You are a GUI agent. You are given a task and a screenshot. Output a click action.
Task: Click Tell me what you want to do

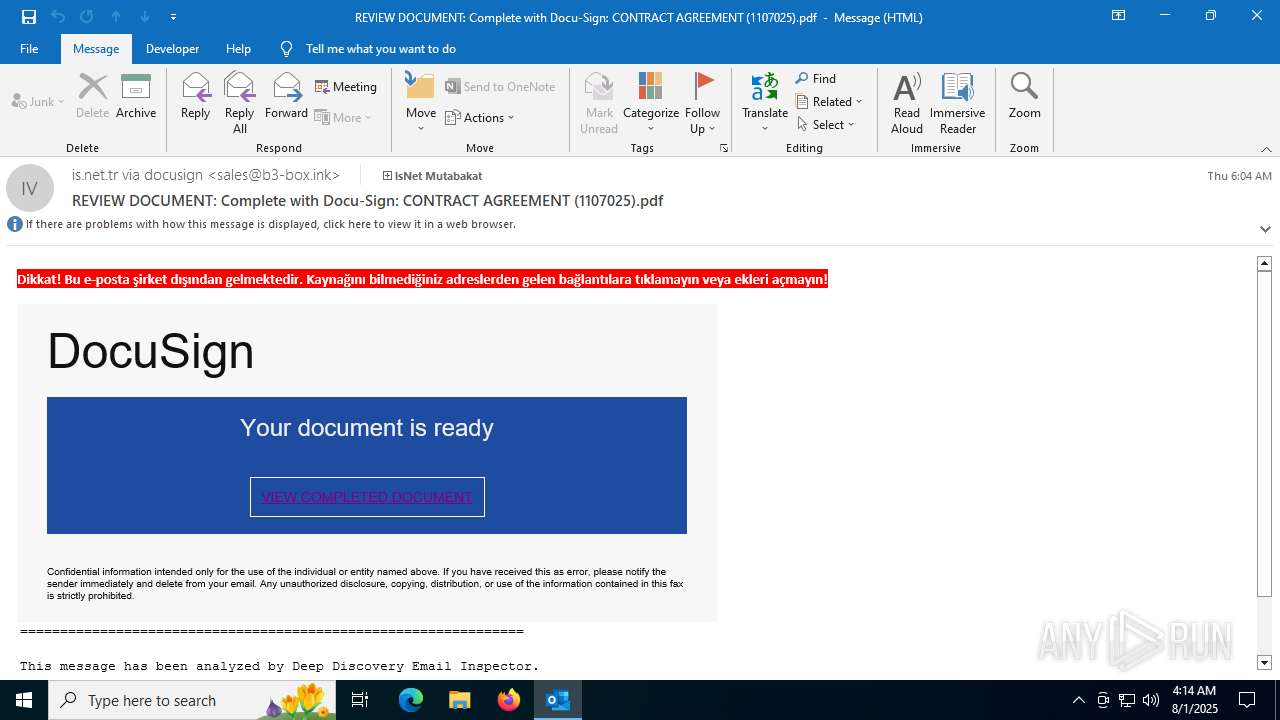point(380,48)
